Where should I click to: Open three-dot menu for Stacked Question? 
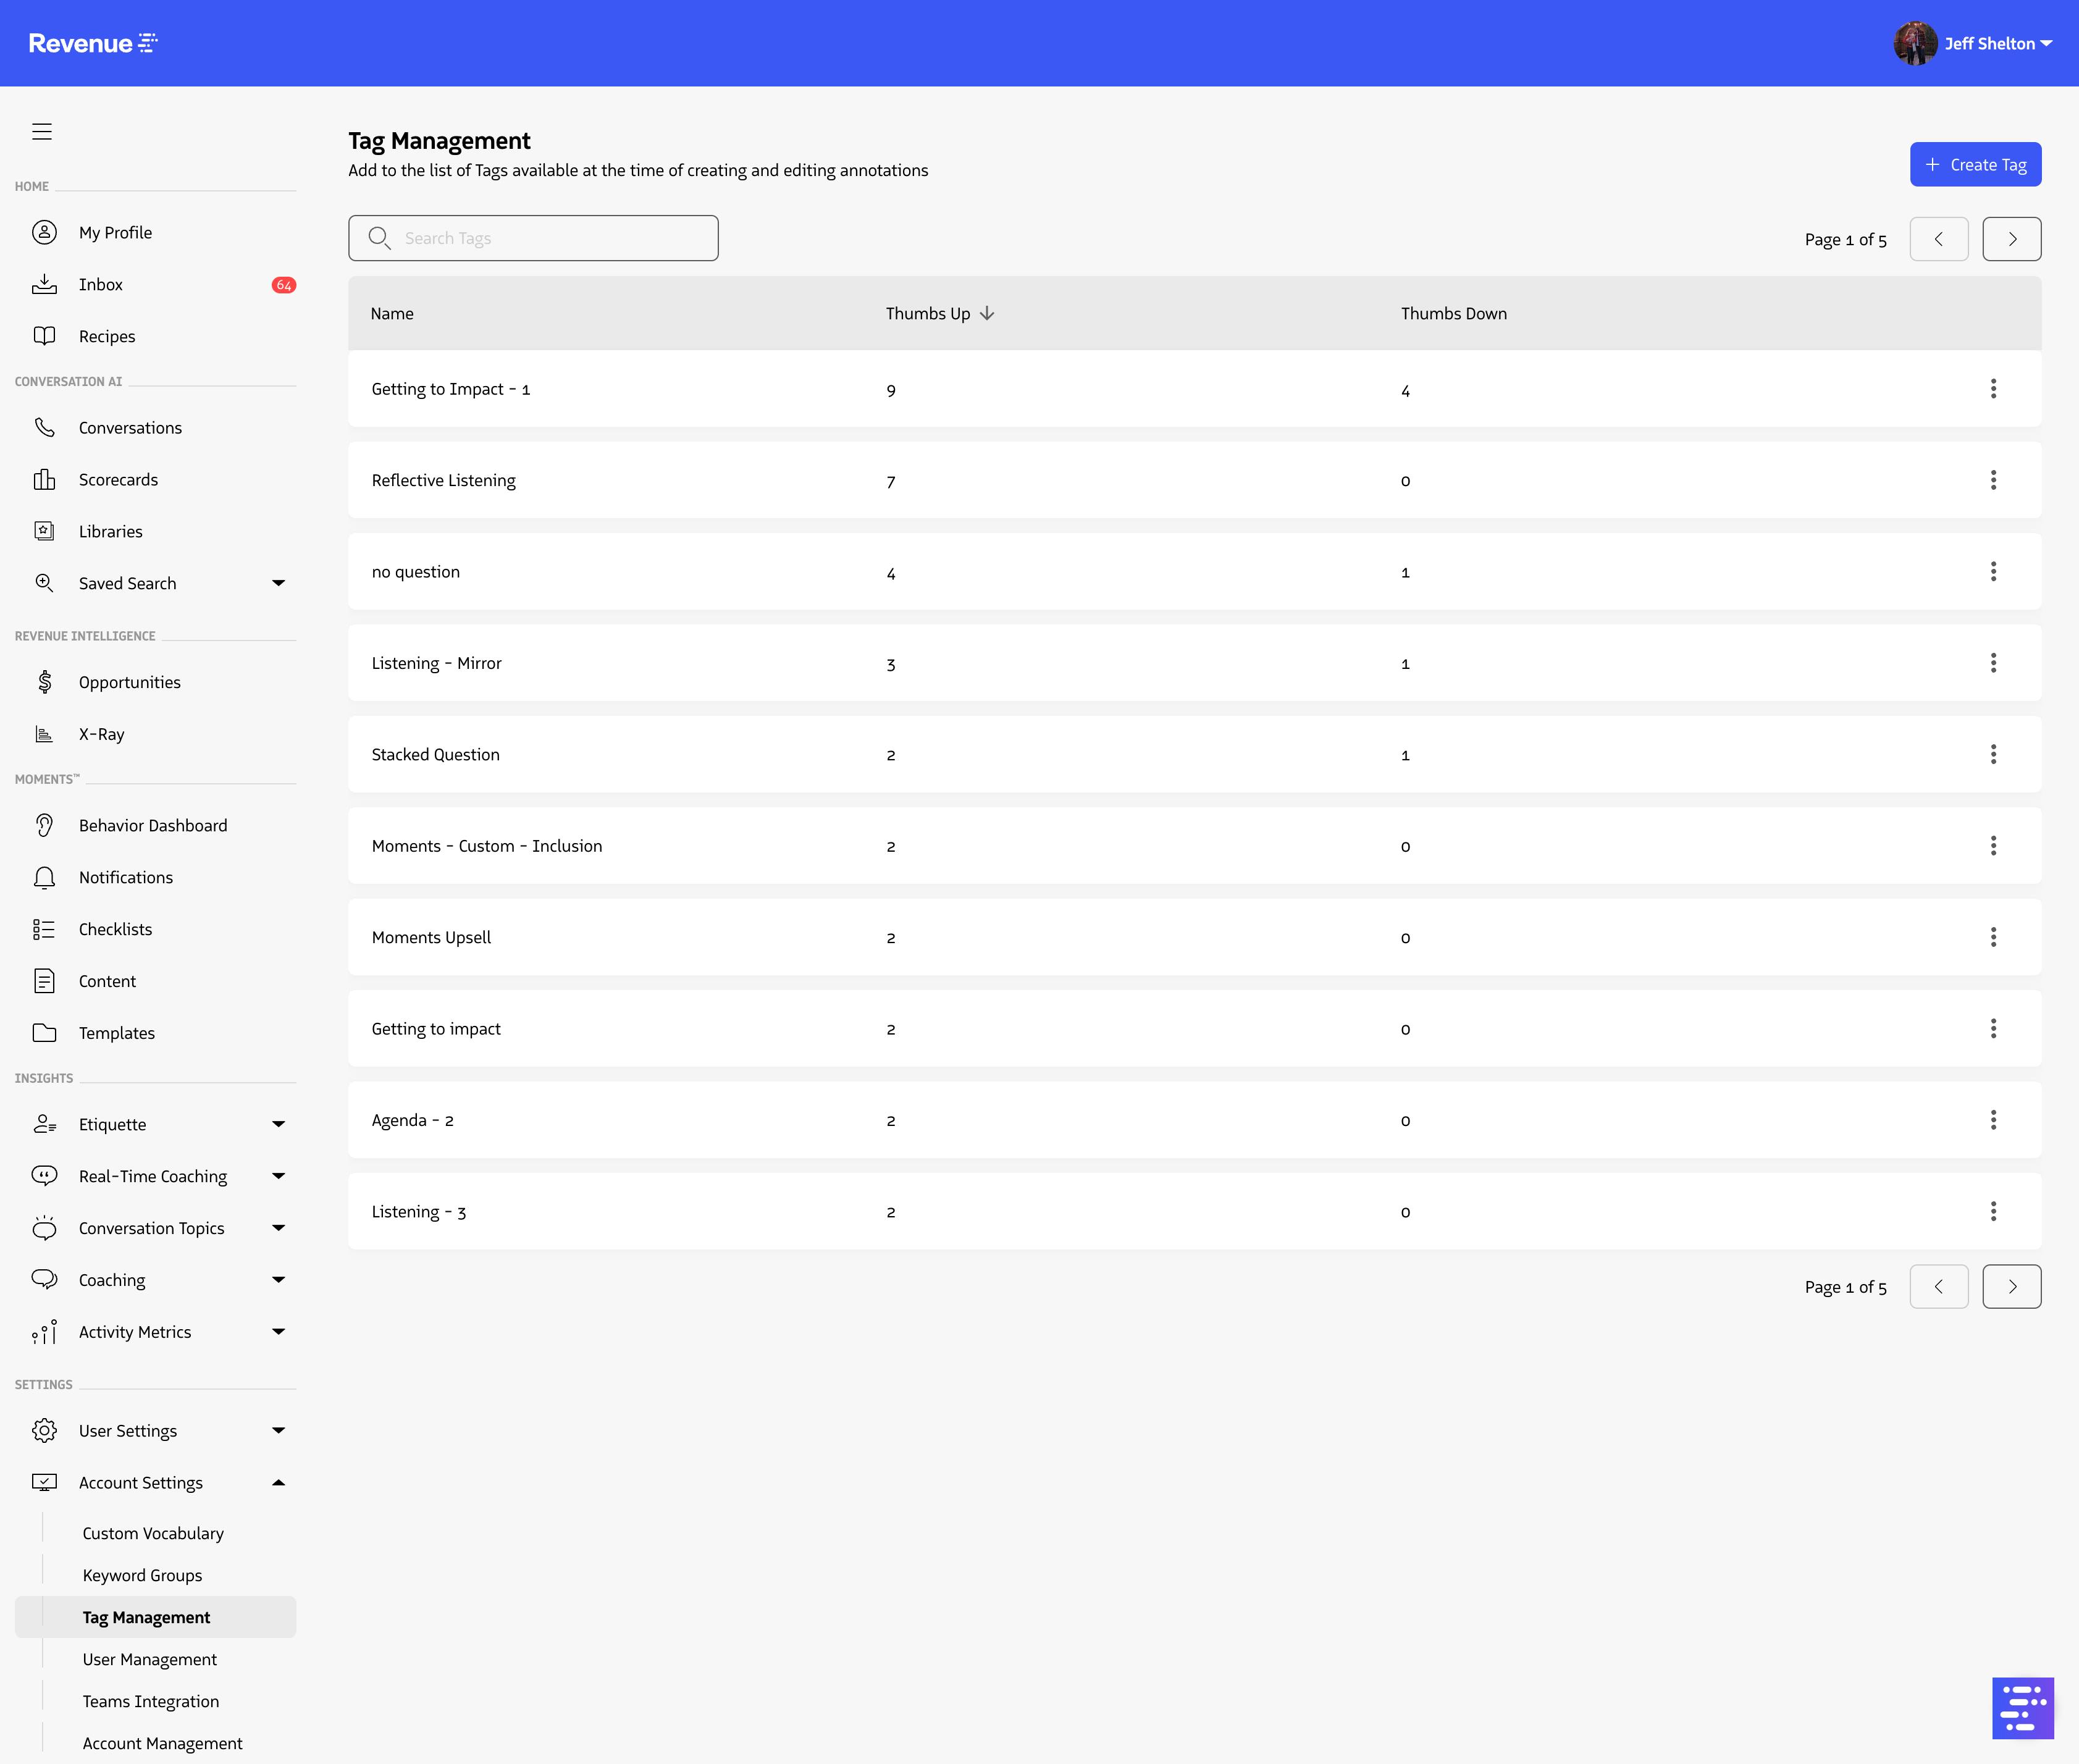click(1992, 754)
